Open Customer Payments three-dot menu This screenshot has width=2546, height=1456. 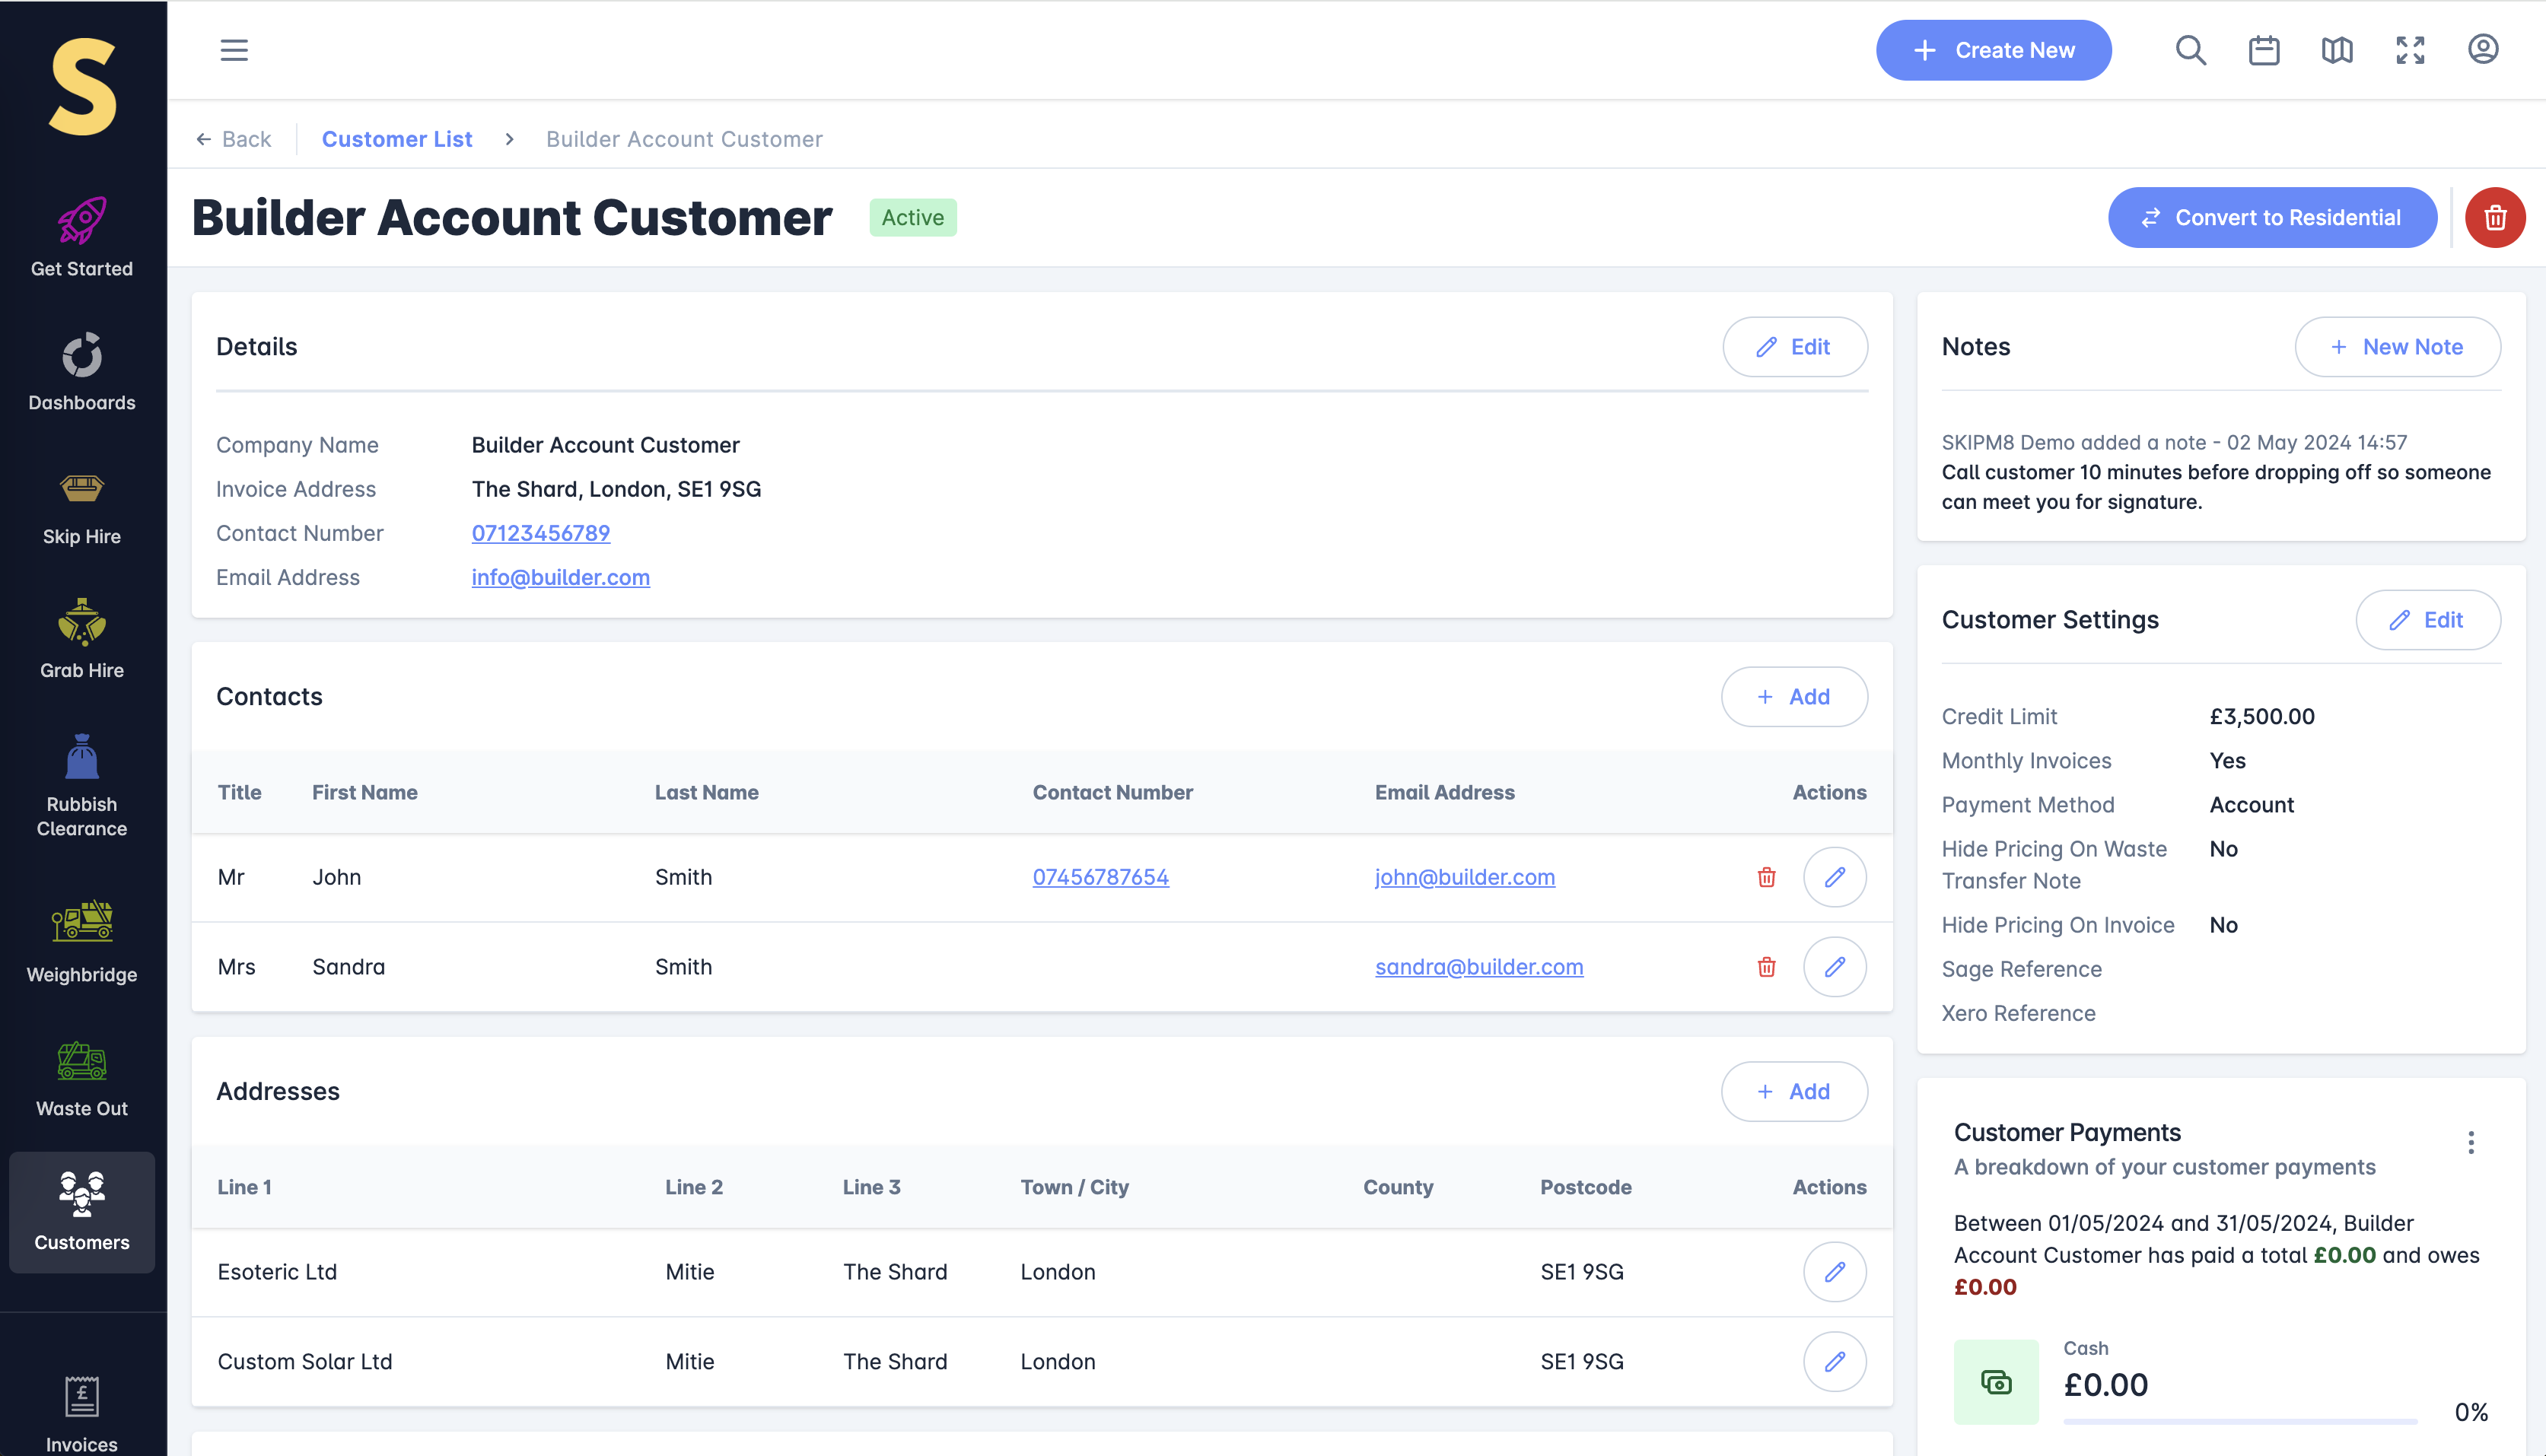pyautogui.click(x=2471, y=1142)
